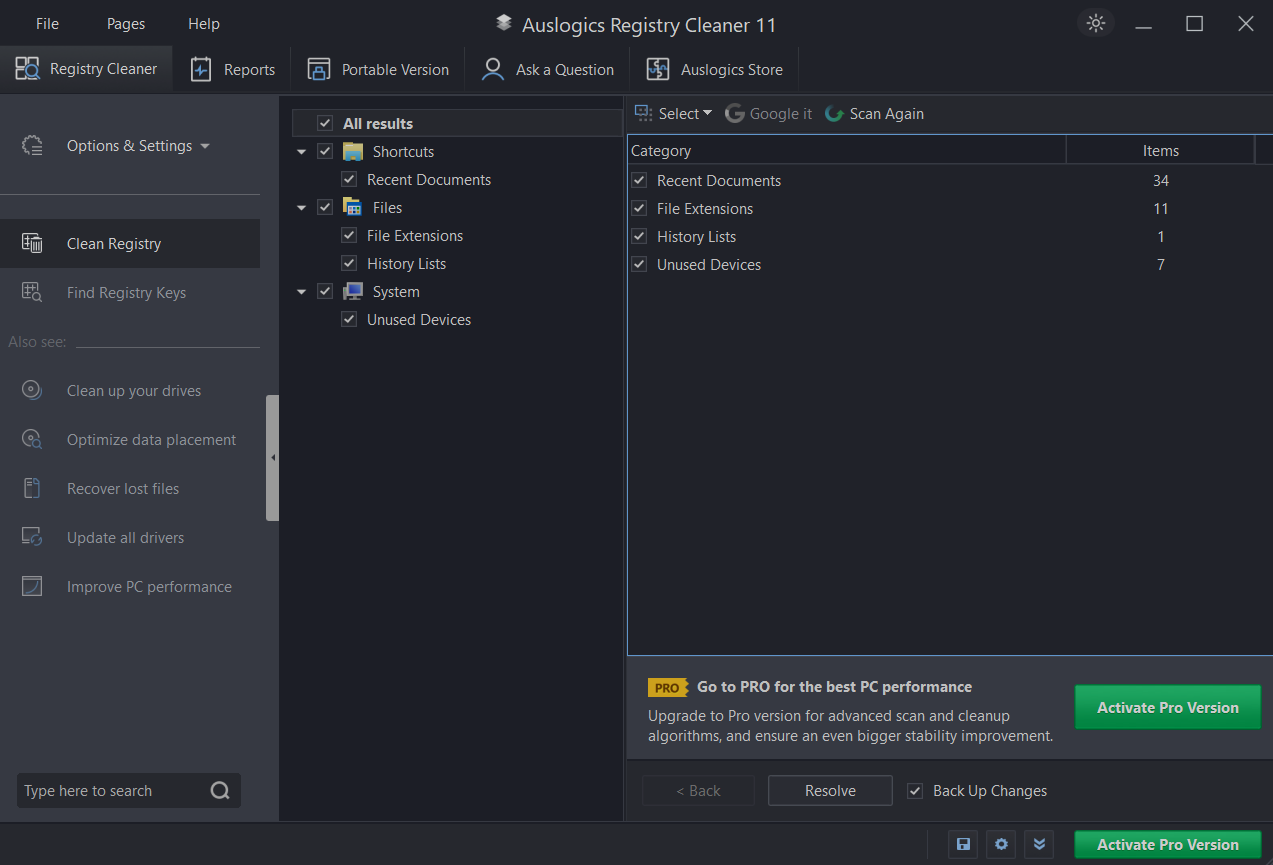Click the Recover lost files icon
This screenshot has height=865, width=1273.
pos(32,489)
